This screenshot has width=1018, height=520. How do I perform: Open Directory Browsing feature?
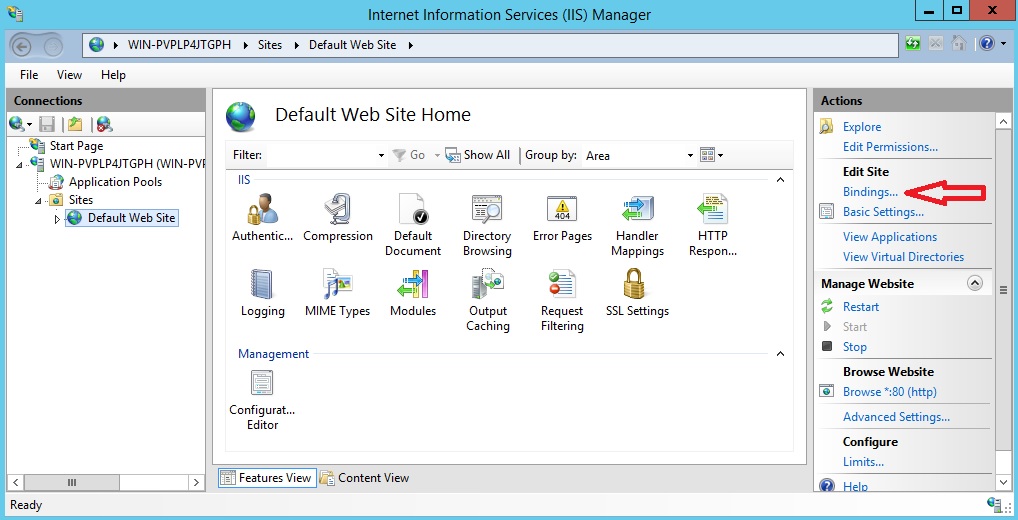pos(487,225)
